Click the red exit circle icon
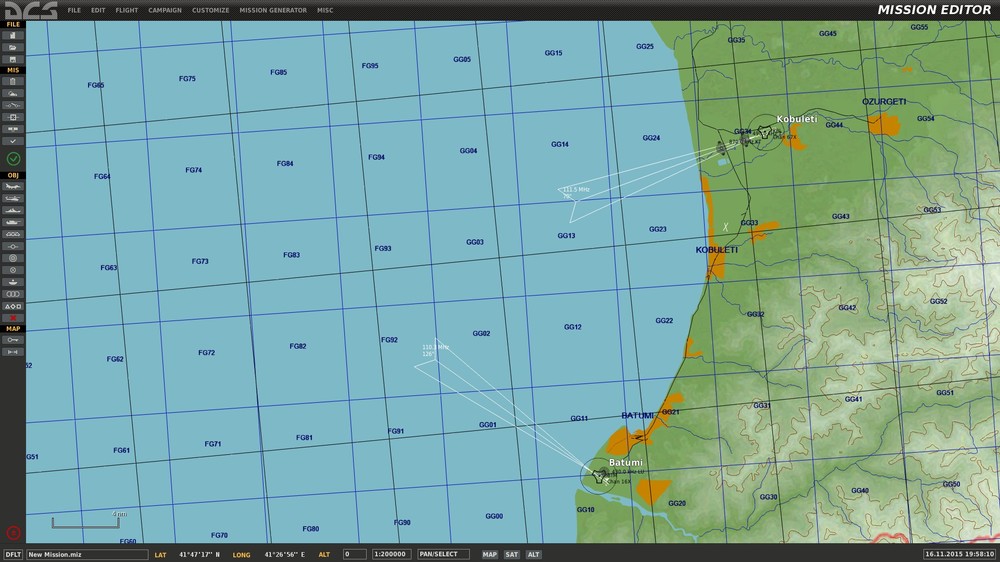The height and width of the screenshot is (562, 1000). click(x=13, y=532)
